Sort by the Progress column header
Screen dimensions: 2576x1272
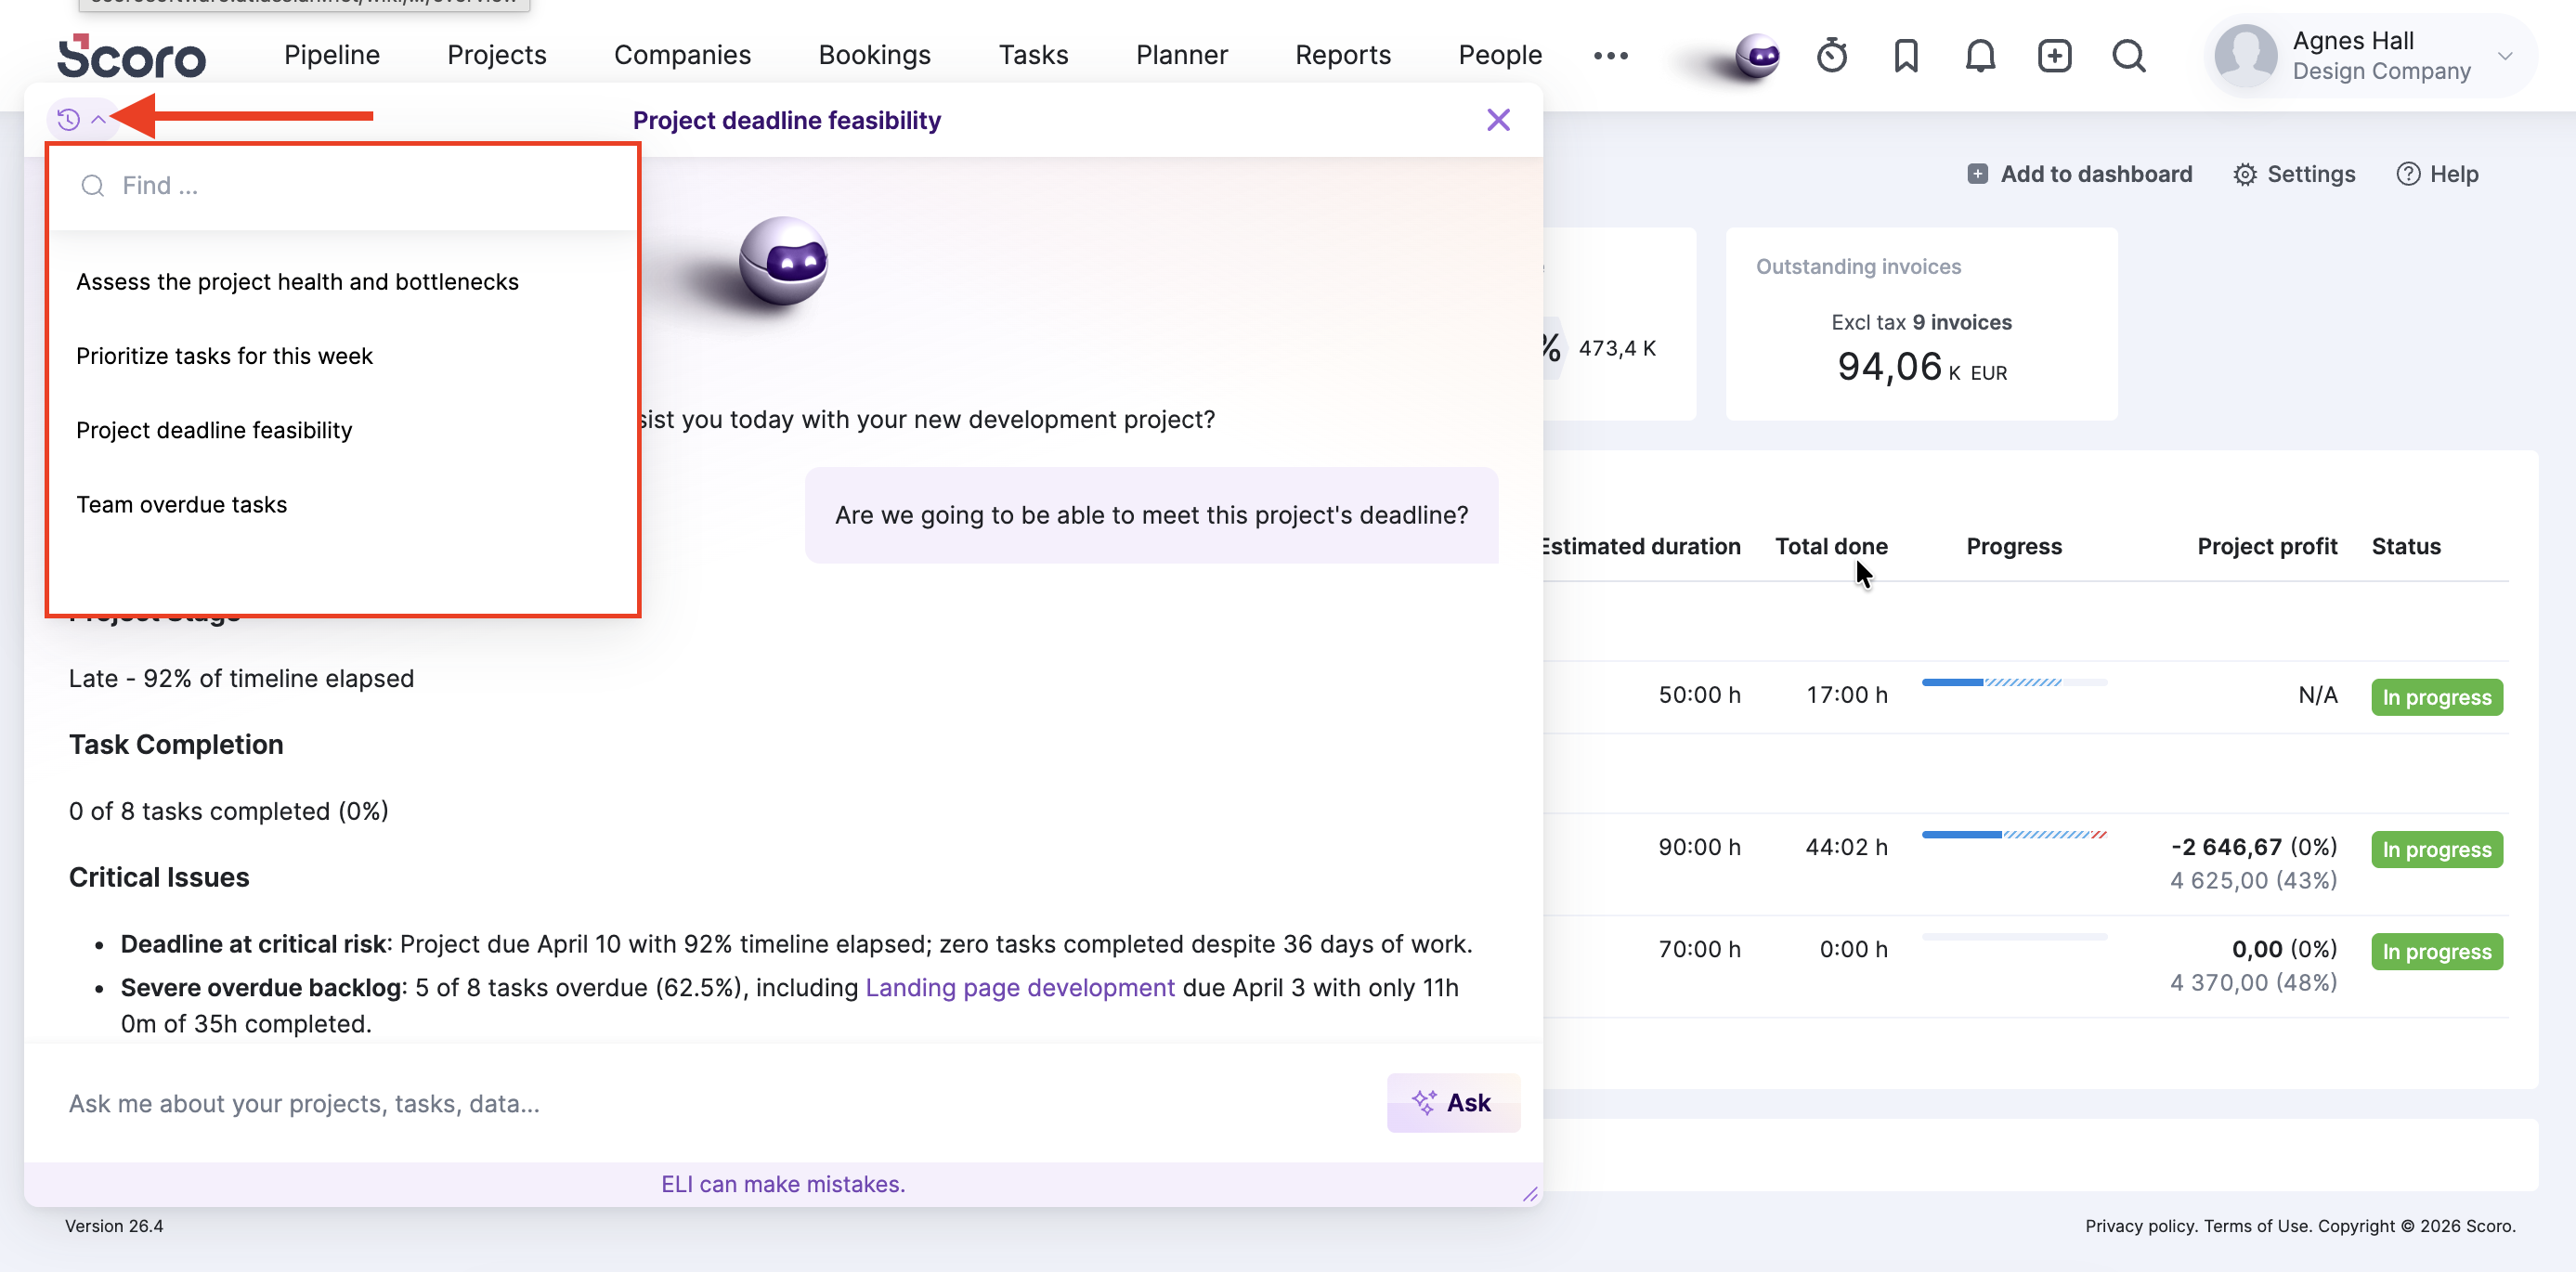[2014, 546]
